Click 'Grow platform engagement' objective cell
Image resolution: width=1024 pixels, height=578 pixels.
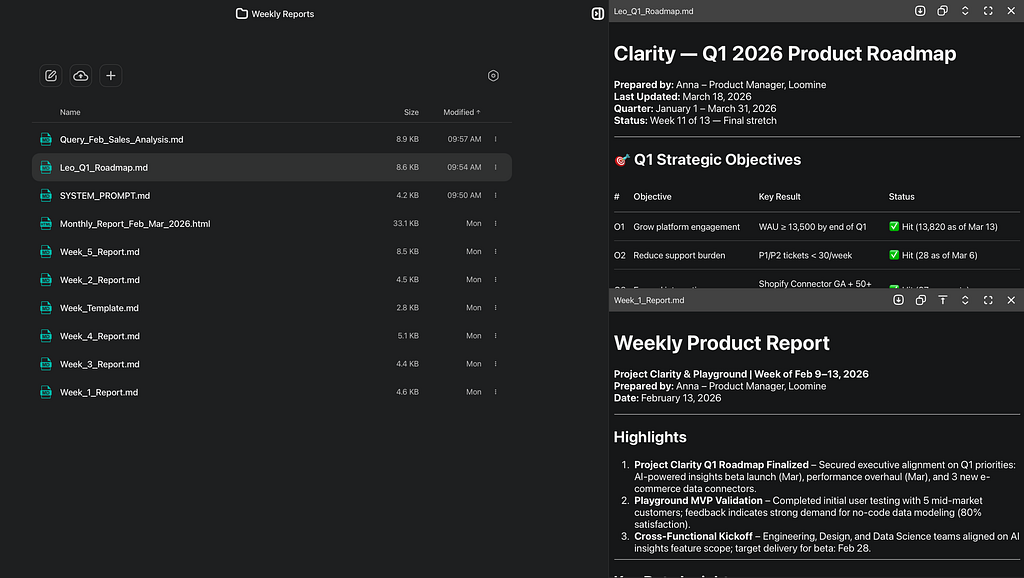686,227
